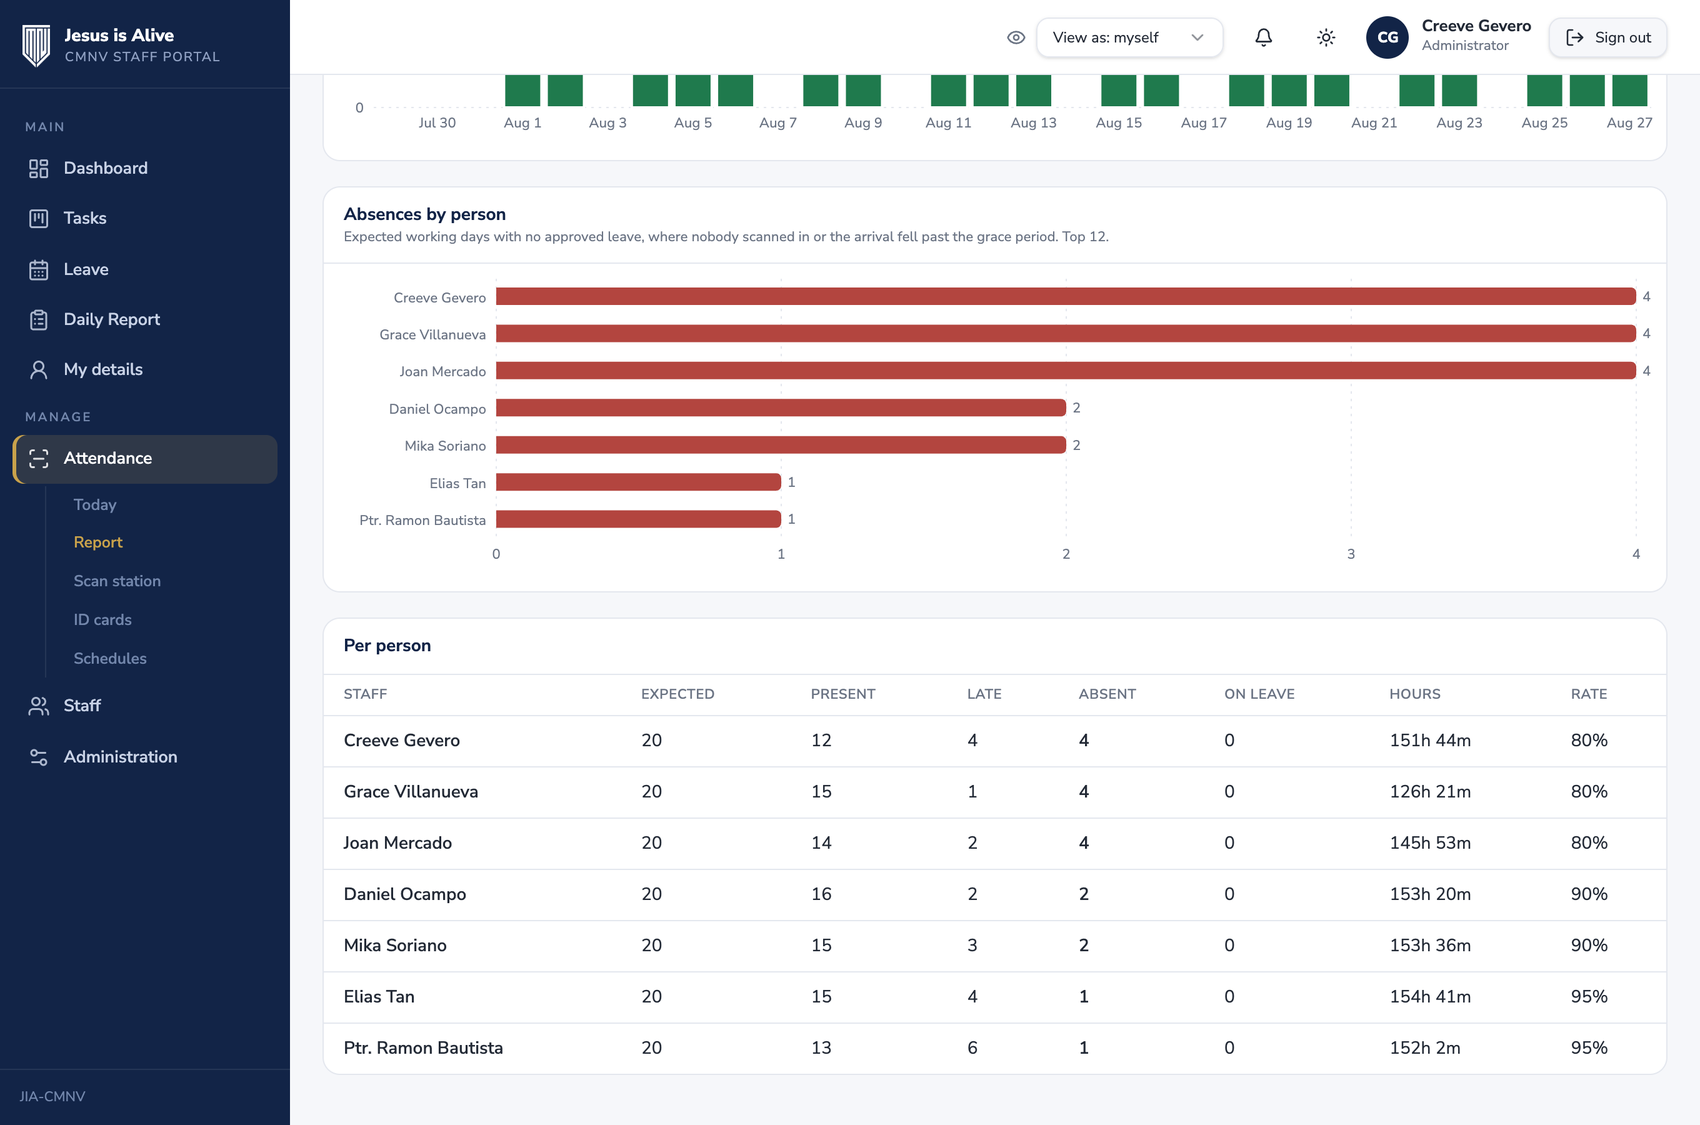The image size is (1700, 1125).
Task: Click the Leave calendar icon
Action: pyautogui.click(x=39, y=270)
